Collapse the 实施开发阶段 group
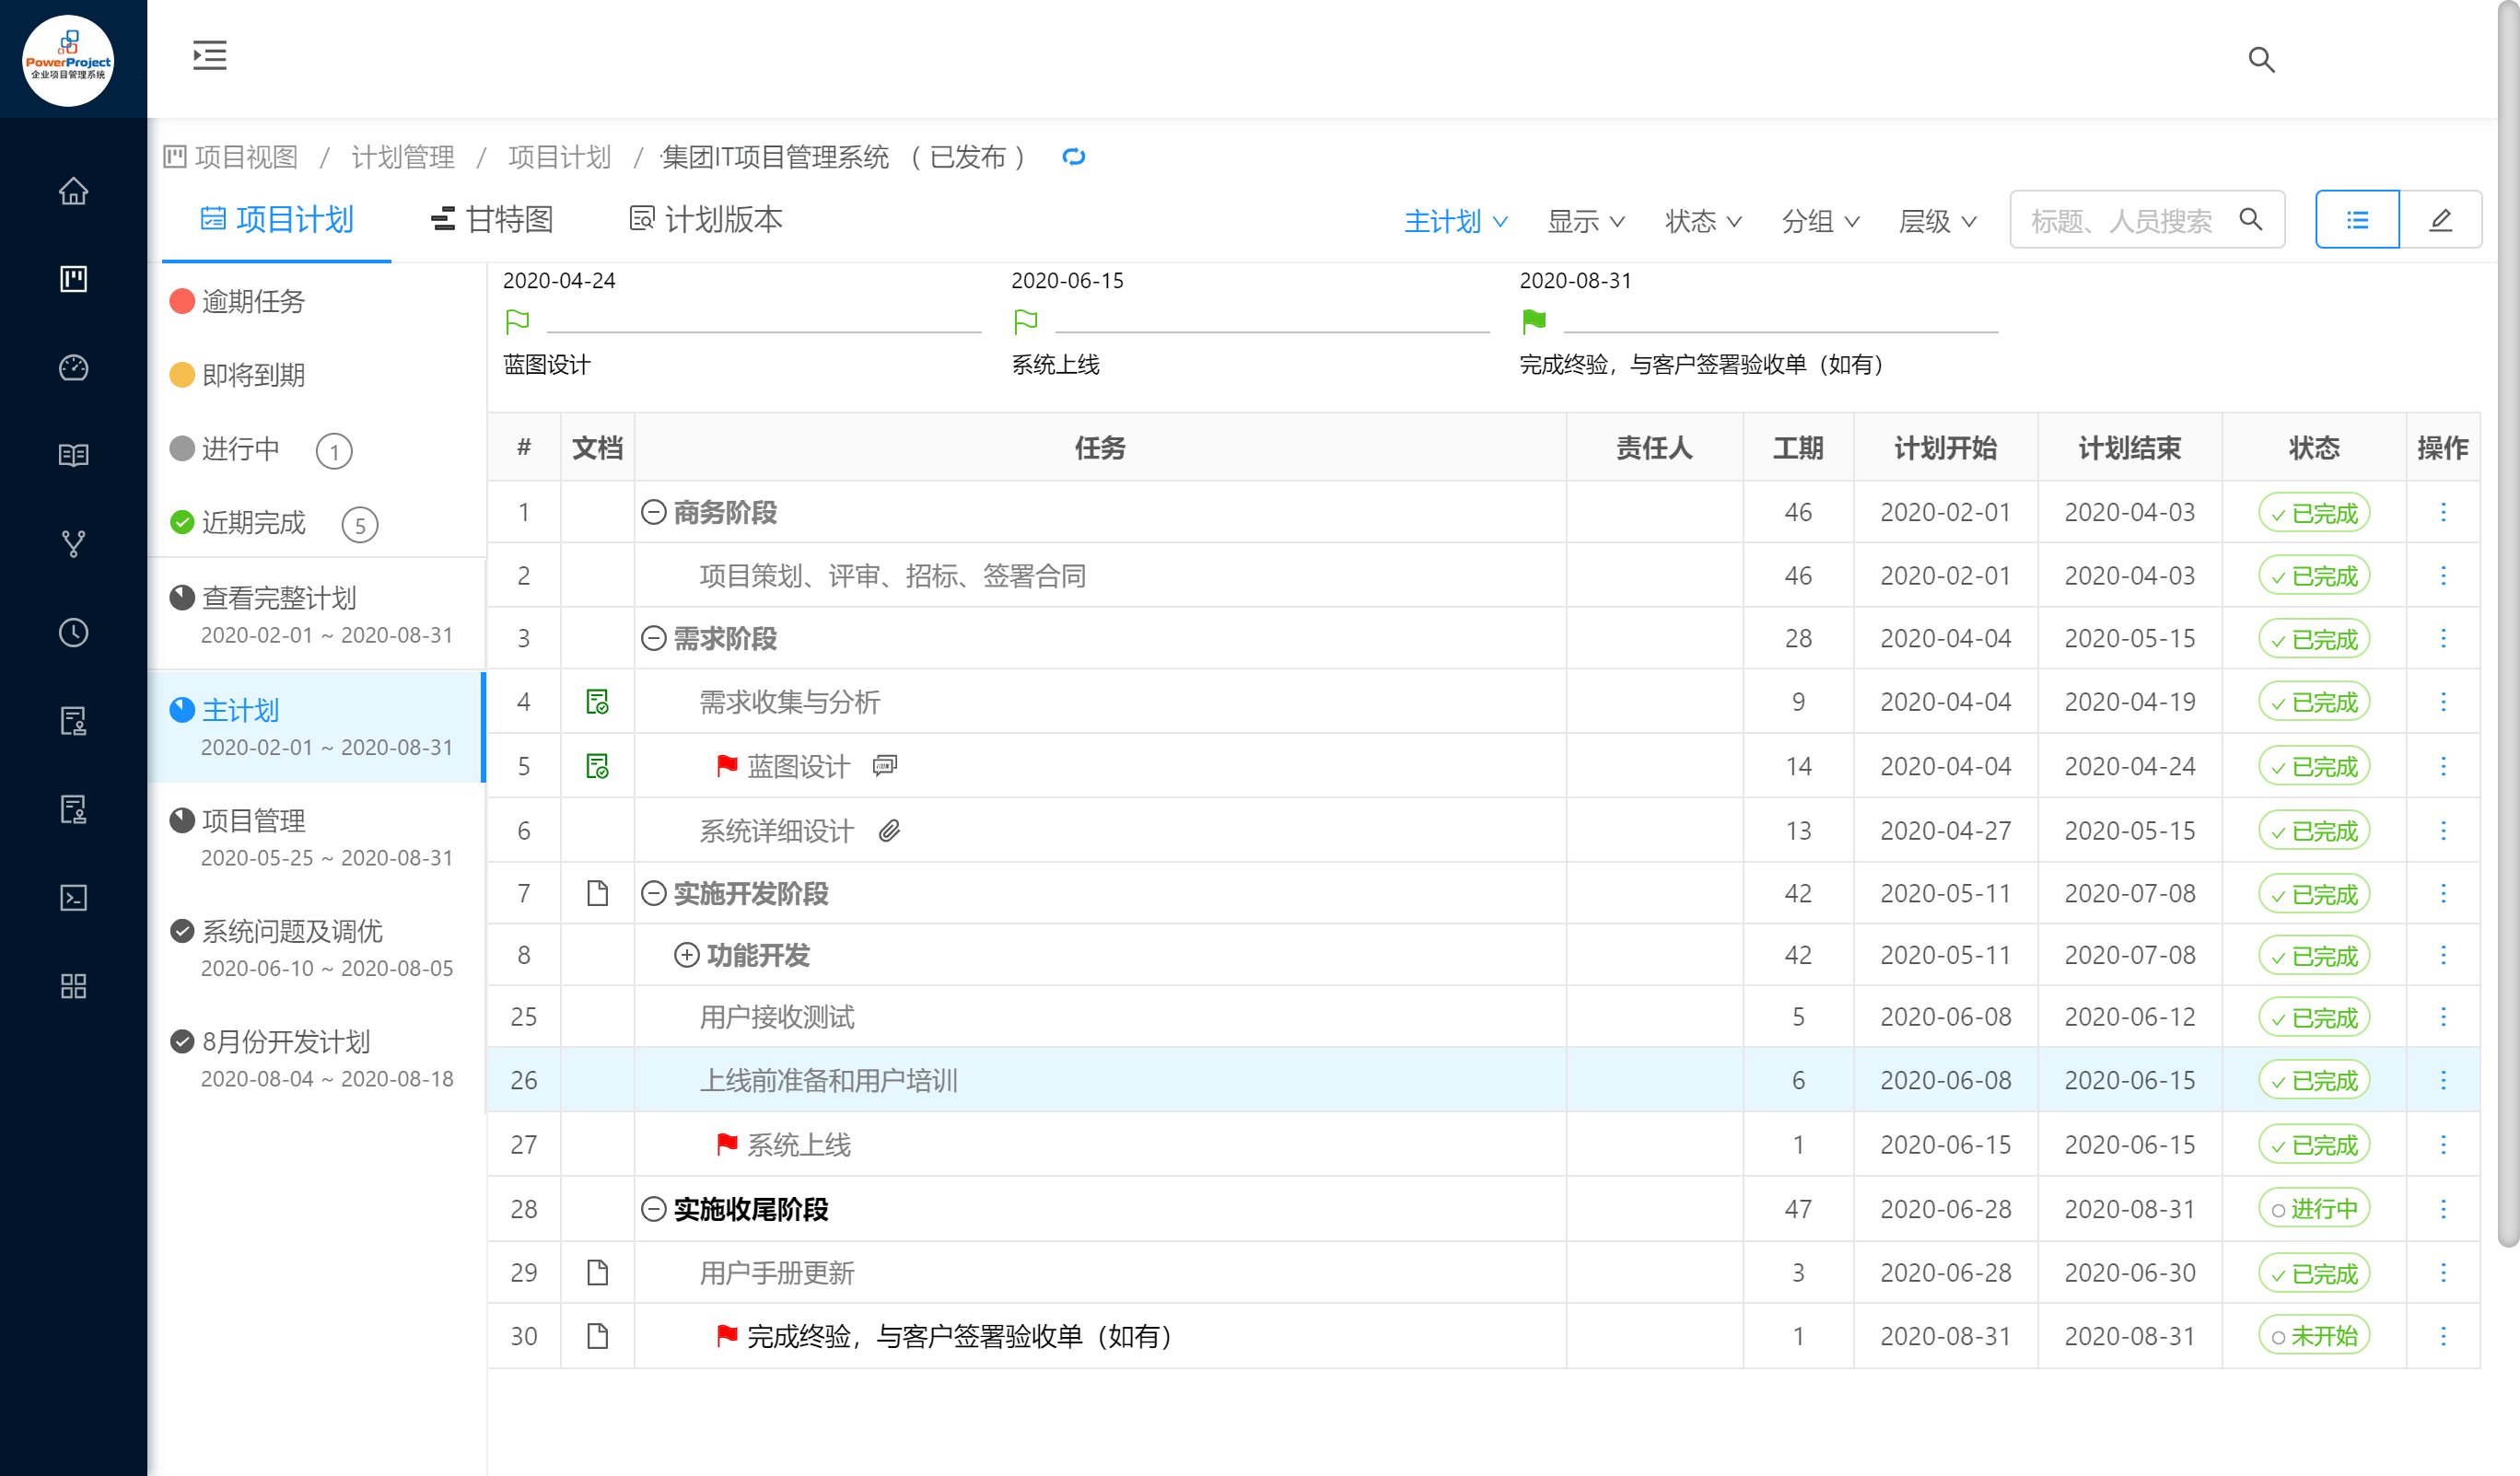Screen dimensions: 2520x1476 [653, 893]
